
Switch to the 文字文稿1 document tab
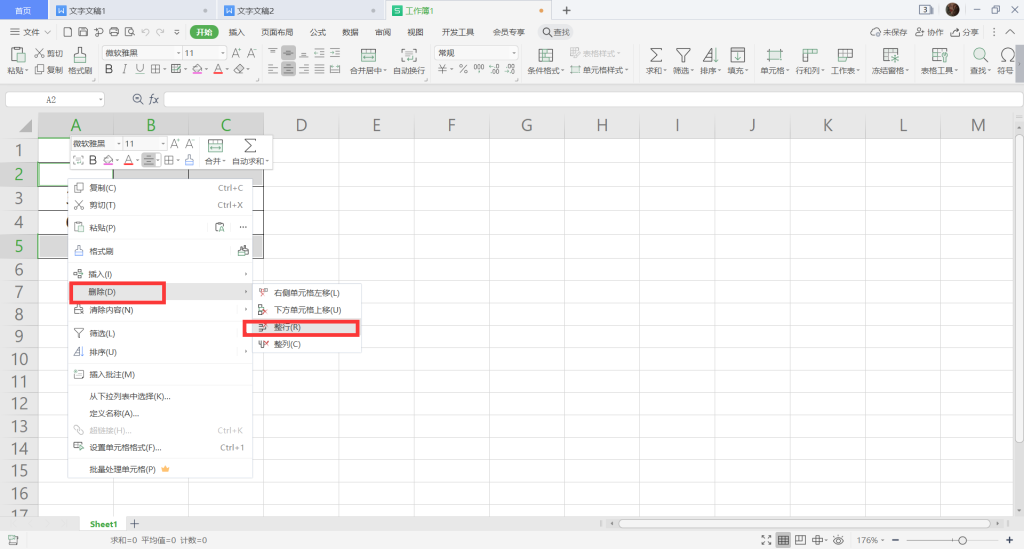coord(132,10)
